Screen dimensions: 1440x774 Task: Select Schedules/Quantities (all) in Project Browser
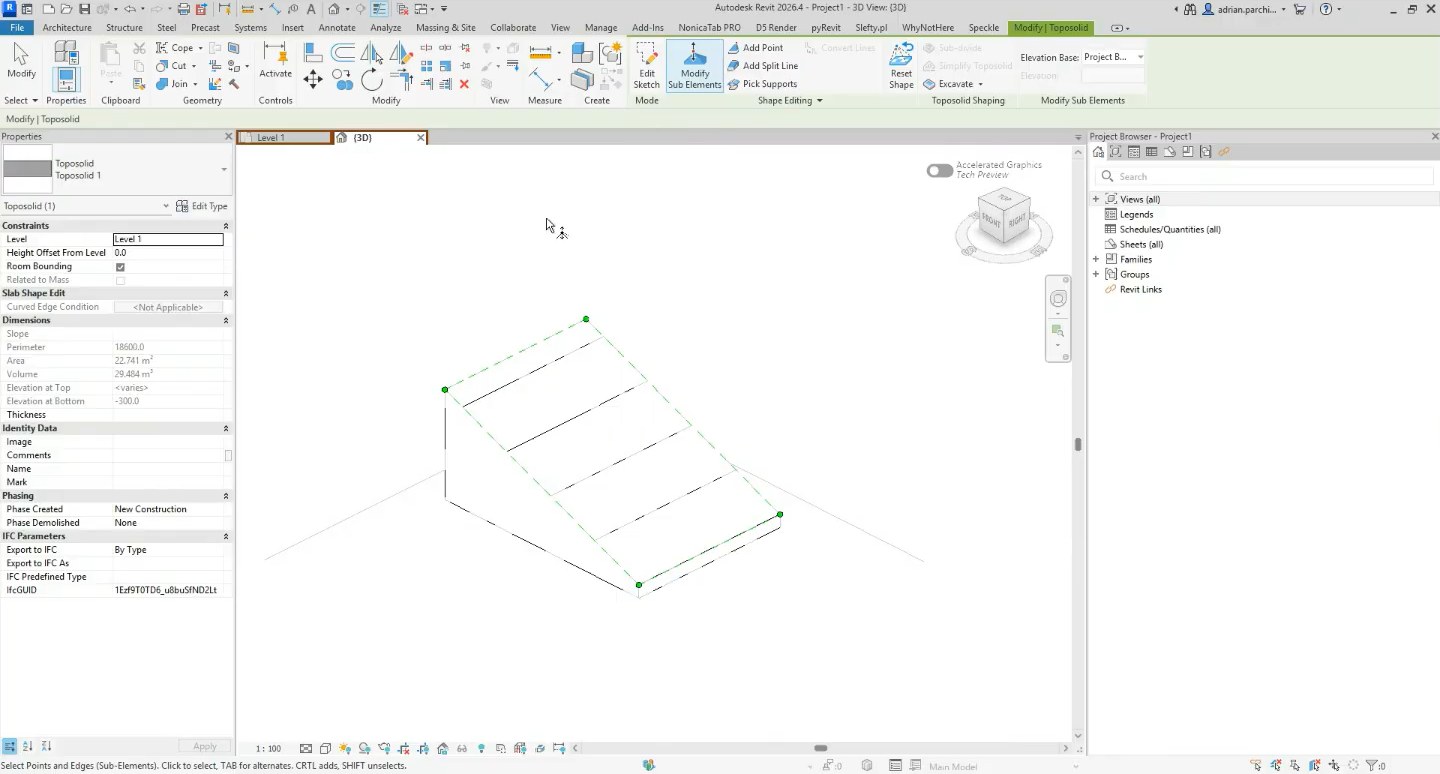click(1170, 229)
